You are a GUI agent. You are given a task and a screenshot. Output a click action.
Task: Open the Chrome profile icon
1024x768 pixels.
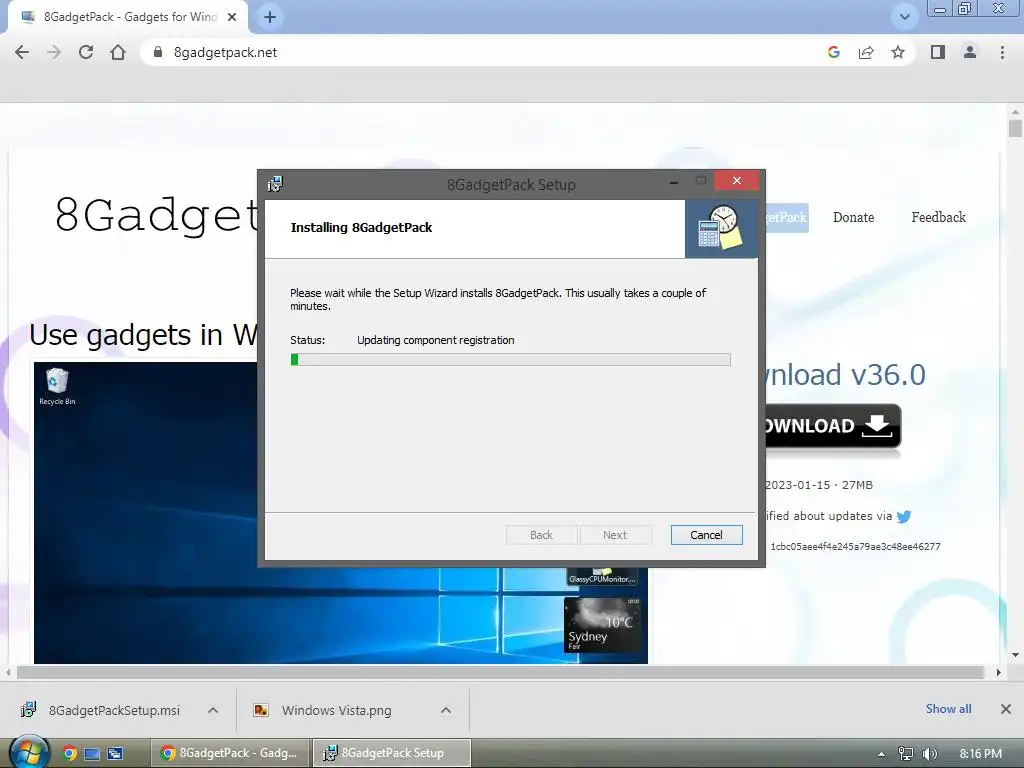pyautogui.click(x=970, y=52)
